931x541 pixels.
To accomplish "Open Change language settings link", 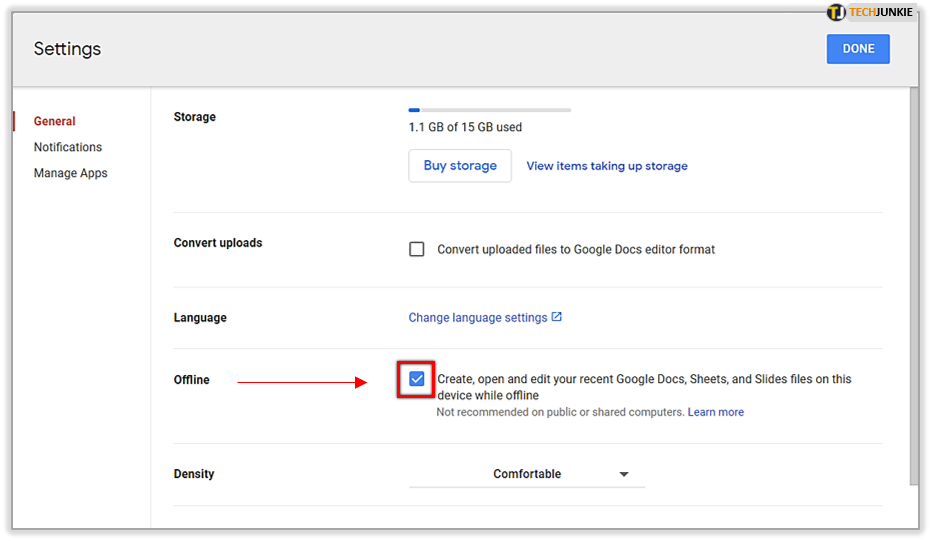I will click(x=478, y=318).
